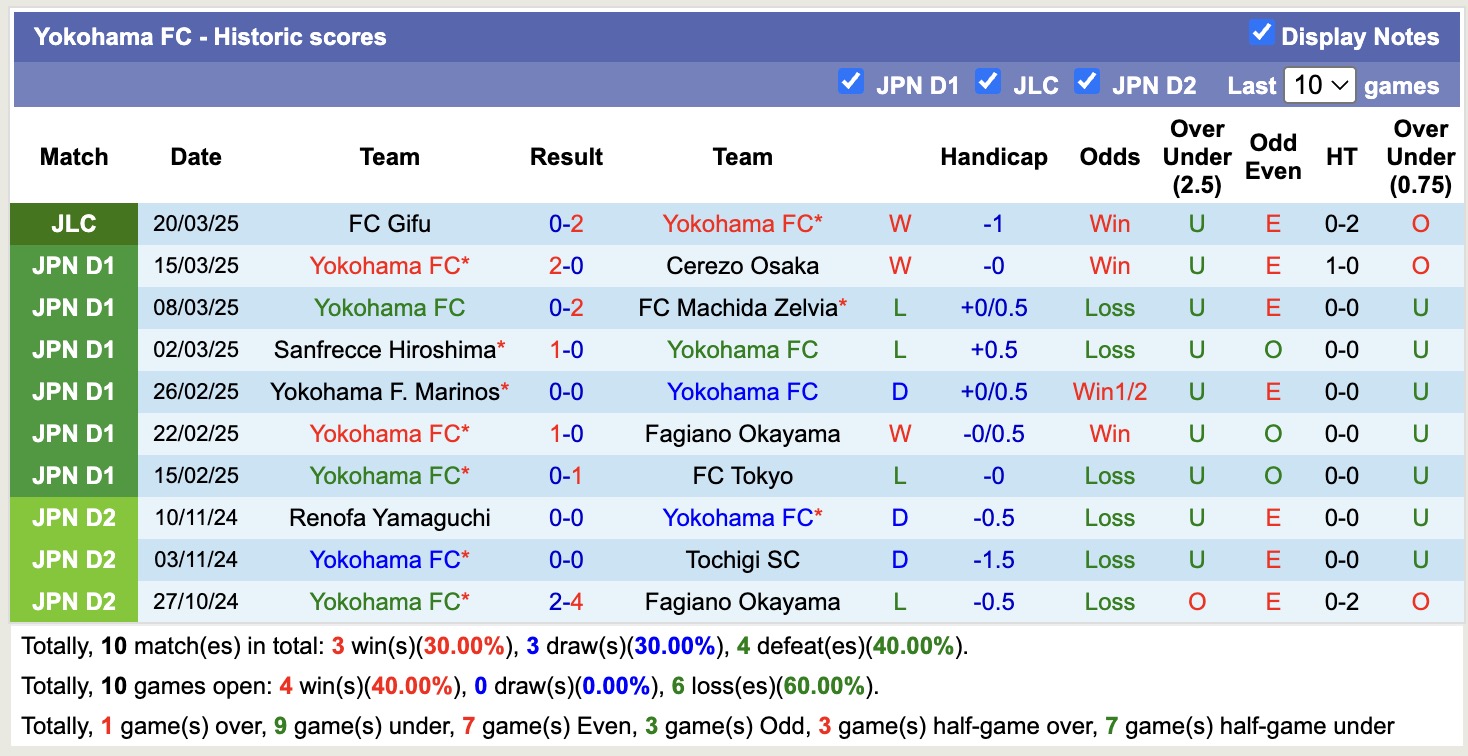Image resolution: width=1468 pixels, height=756 pixels.
Task: Open FC Gifu team page
Action: [390, 224]
